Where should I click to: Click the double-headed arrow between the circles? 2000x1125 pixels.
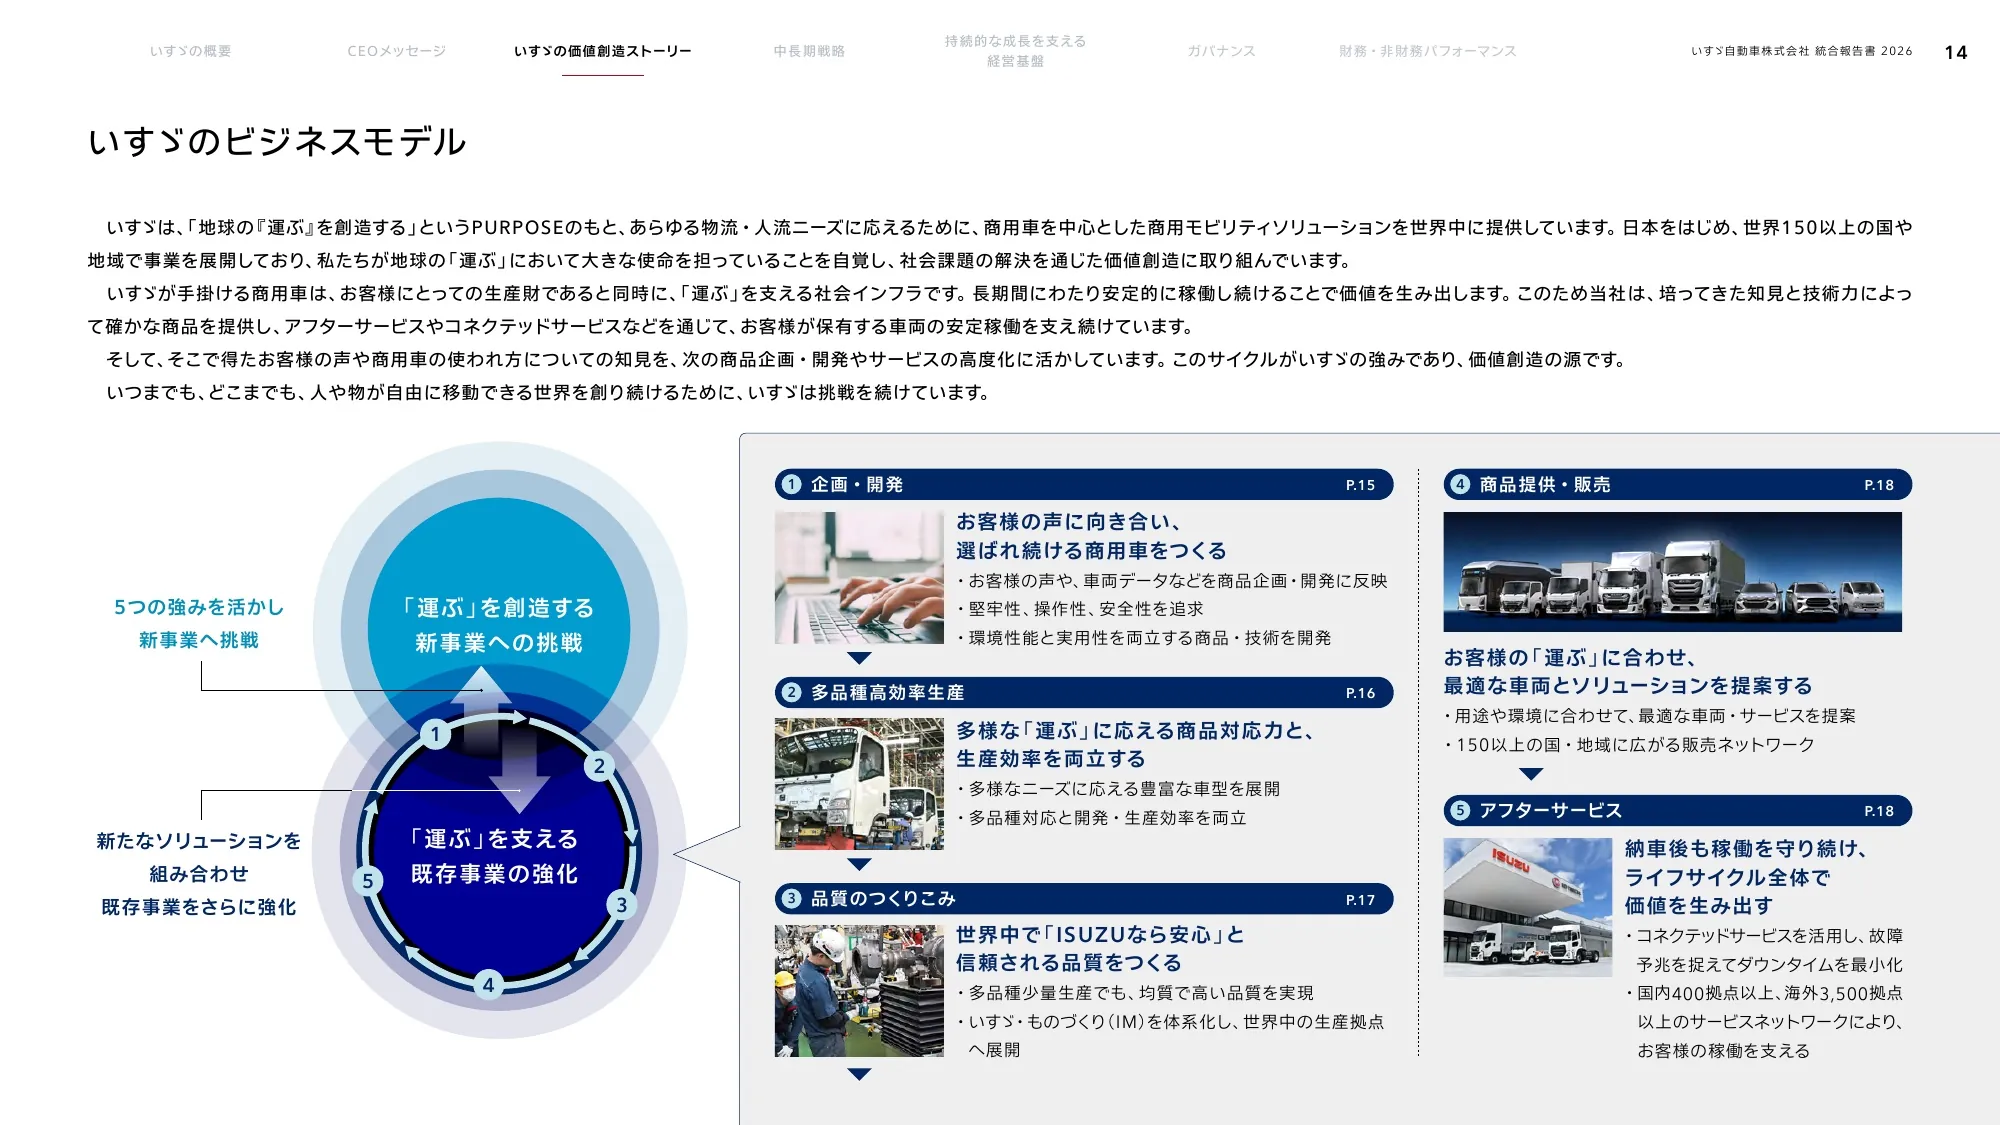tap(498, 738)
